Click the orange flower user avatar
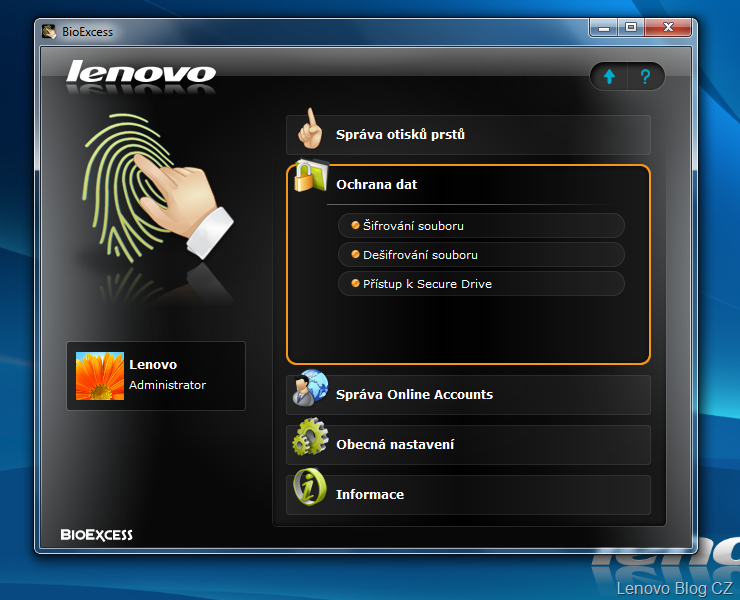Screen dimensions: 740x600 click(100, 376)
